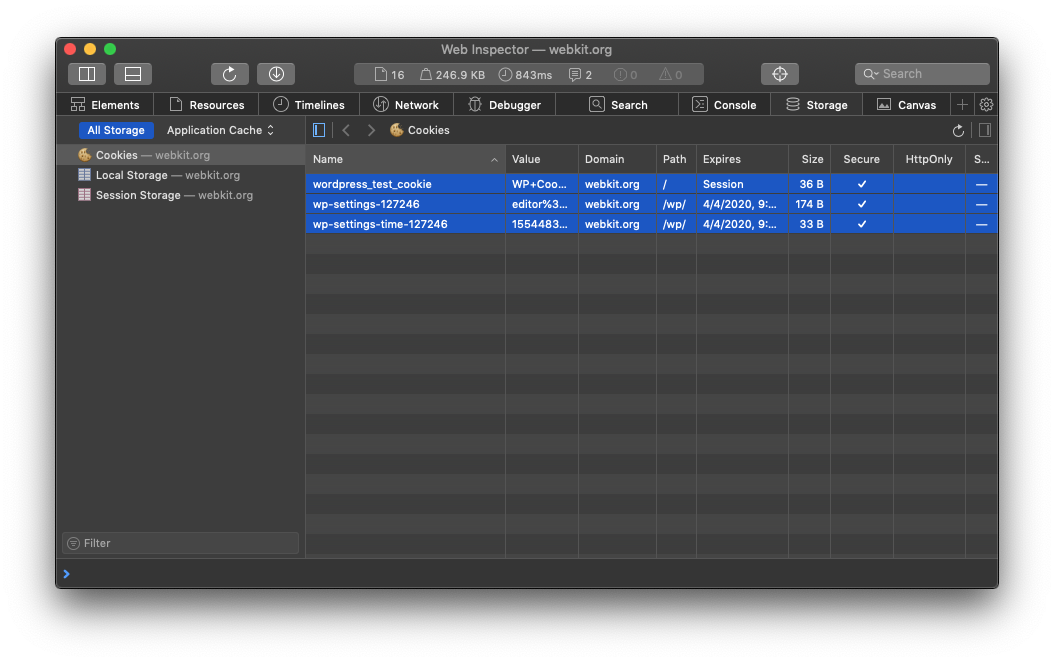Open Web Inspector settings gear

pos(986,105)
